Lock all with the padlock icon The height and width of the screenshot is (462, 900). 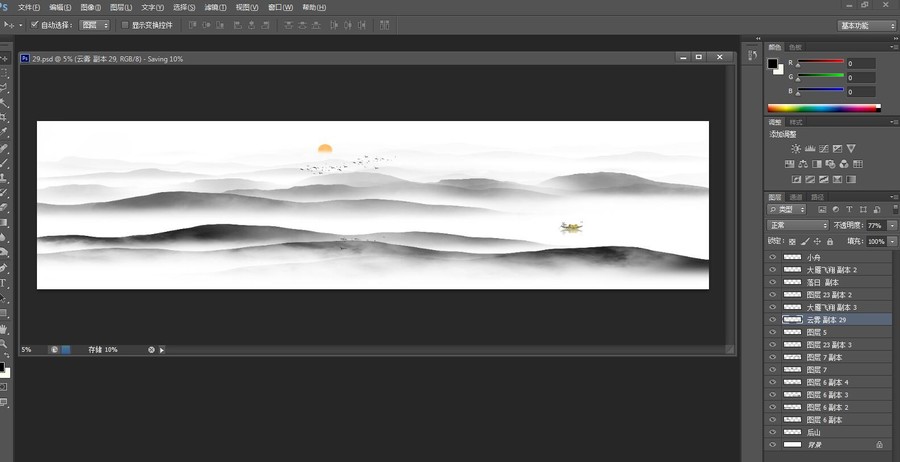click(830, 242)
